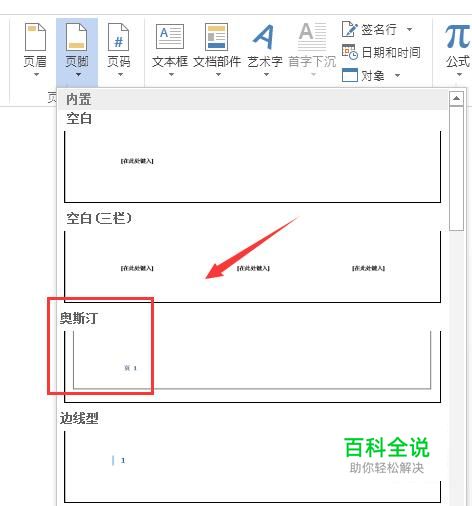Choose the 奥斯汀 Austin footer preview
472x506 pixels.
pos(252,367)
